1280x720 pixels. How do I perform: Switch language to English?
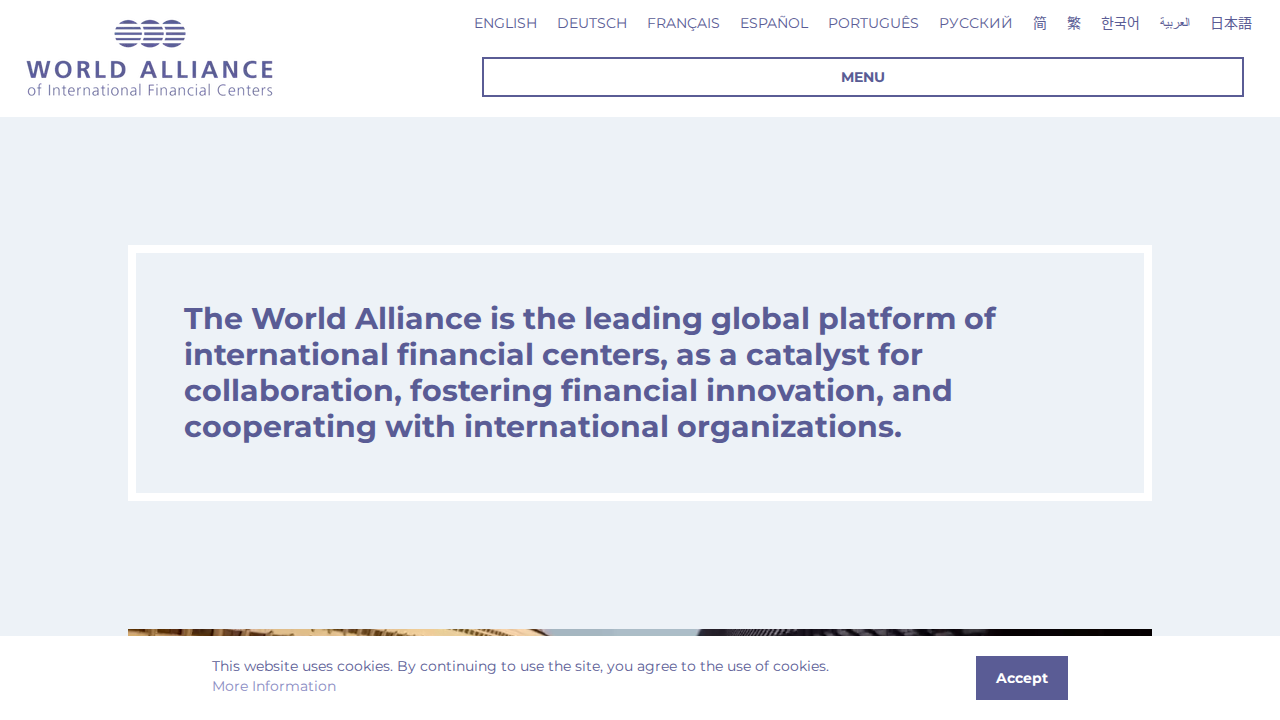coord(505,23)
